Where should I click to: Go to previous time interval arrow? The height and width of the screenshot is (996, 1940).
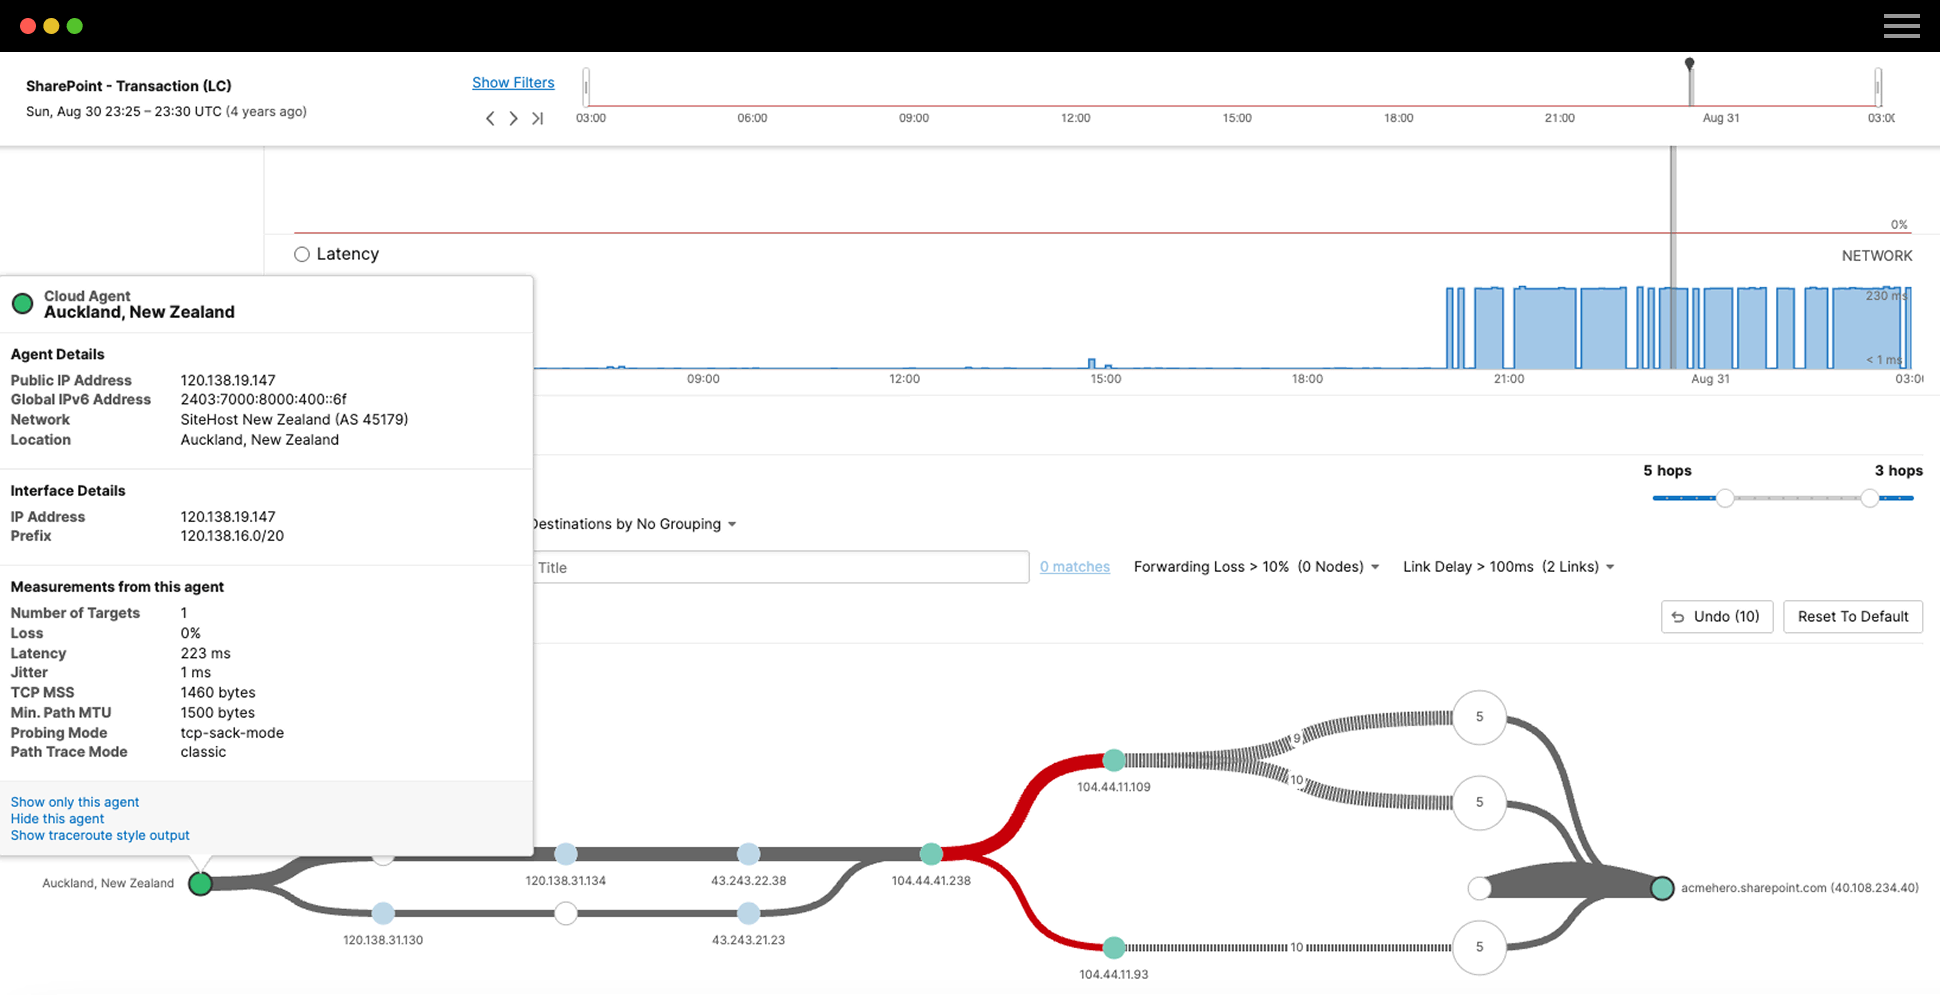(490, 119)
